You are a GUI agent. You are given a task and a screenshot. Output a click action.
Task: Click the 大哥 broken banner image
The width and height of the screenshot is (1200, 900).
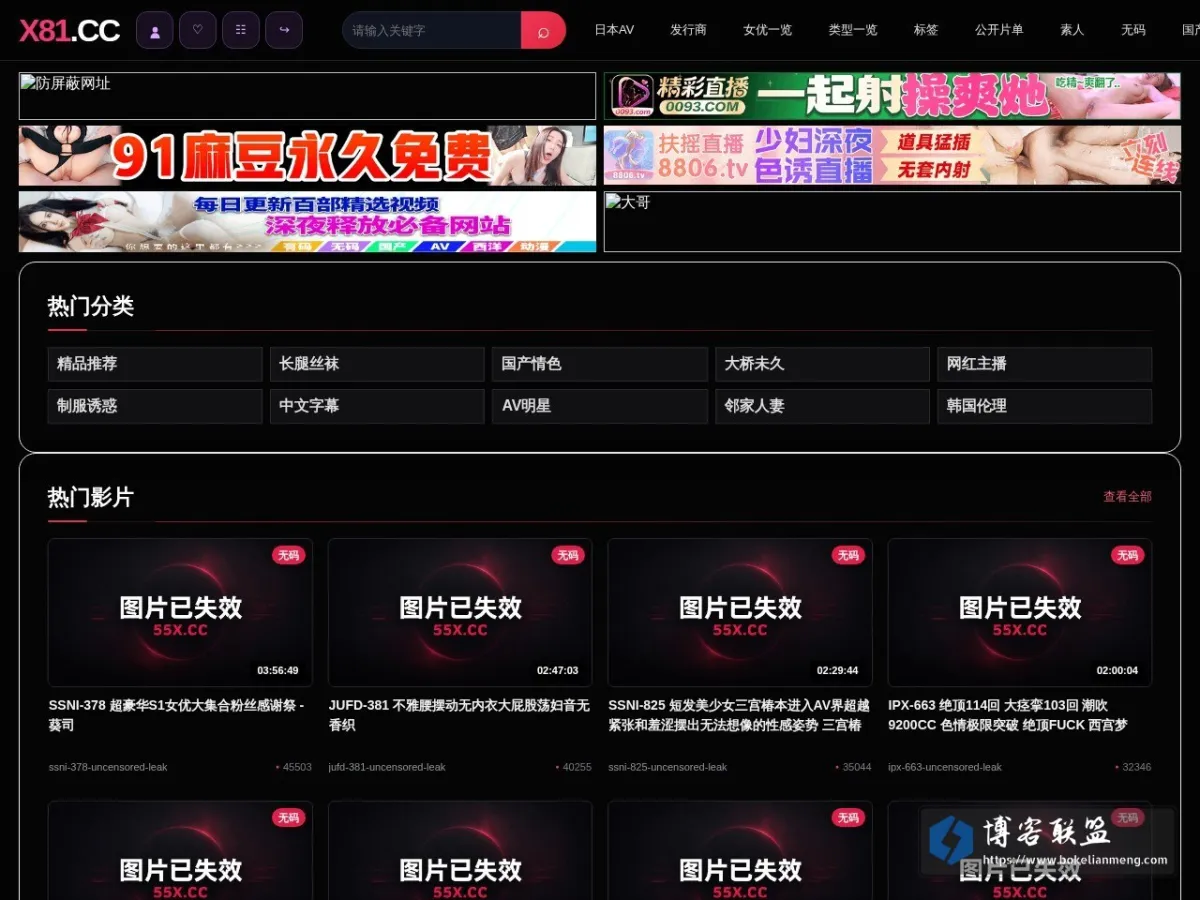click(x=892, y=221)
